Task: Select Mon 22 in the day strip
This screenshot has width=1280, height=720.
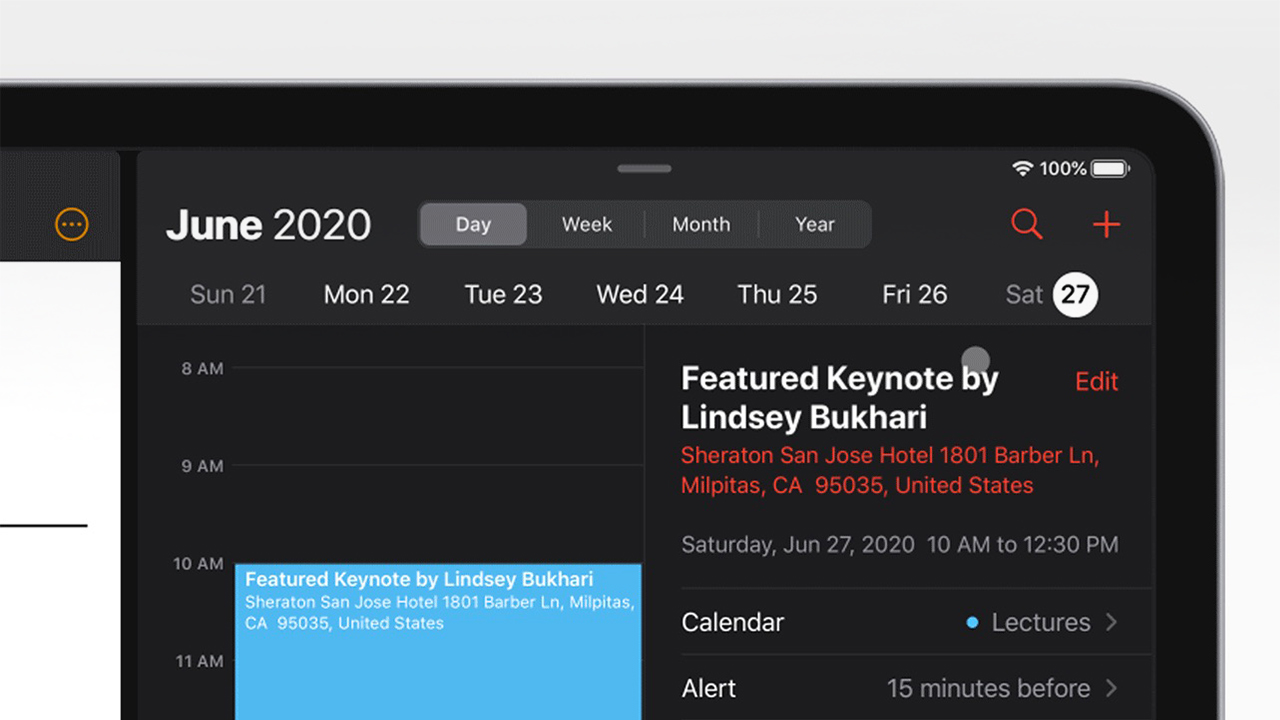Action: 367,294
